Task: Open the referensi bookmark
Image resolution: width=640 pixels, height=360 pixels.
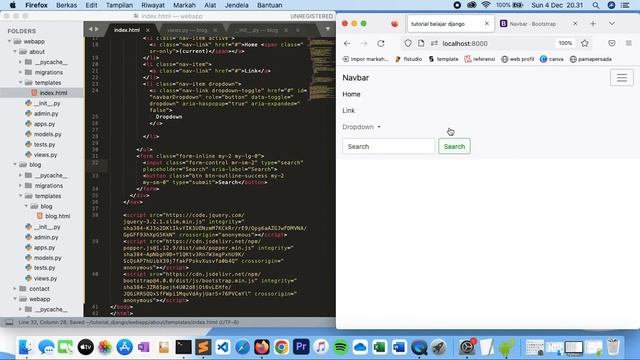Action: pos(480,59)
